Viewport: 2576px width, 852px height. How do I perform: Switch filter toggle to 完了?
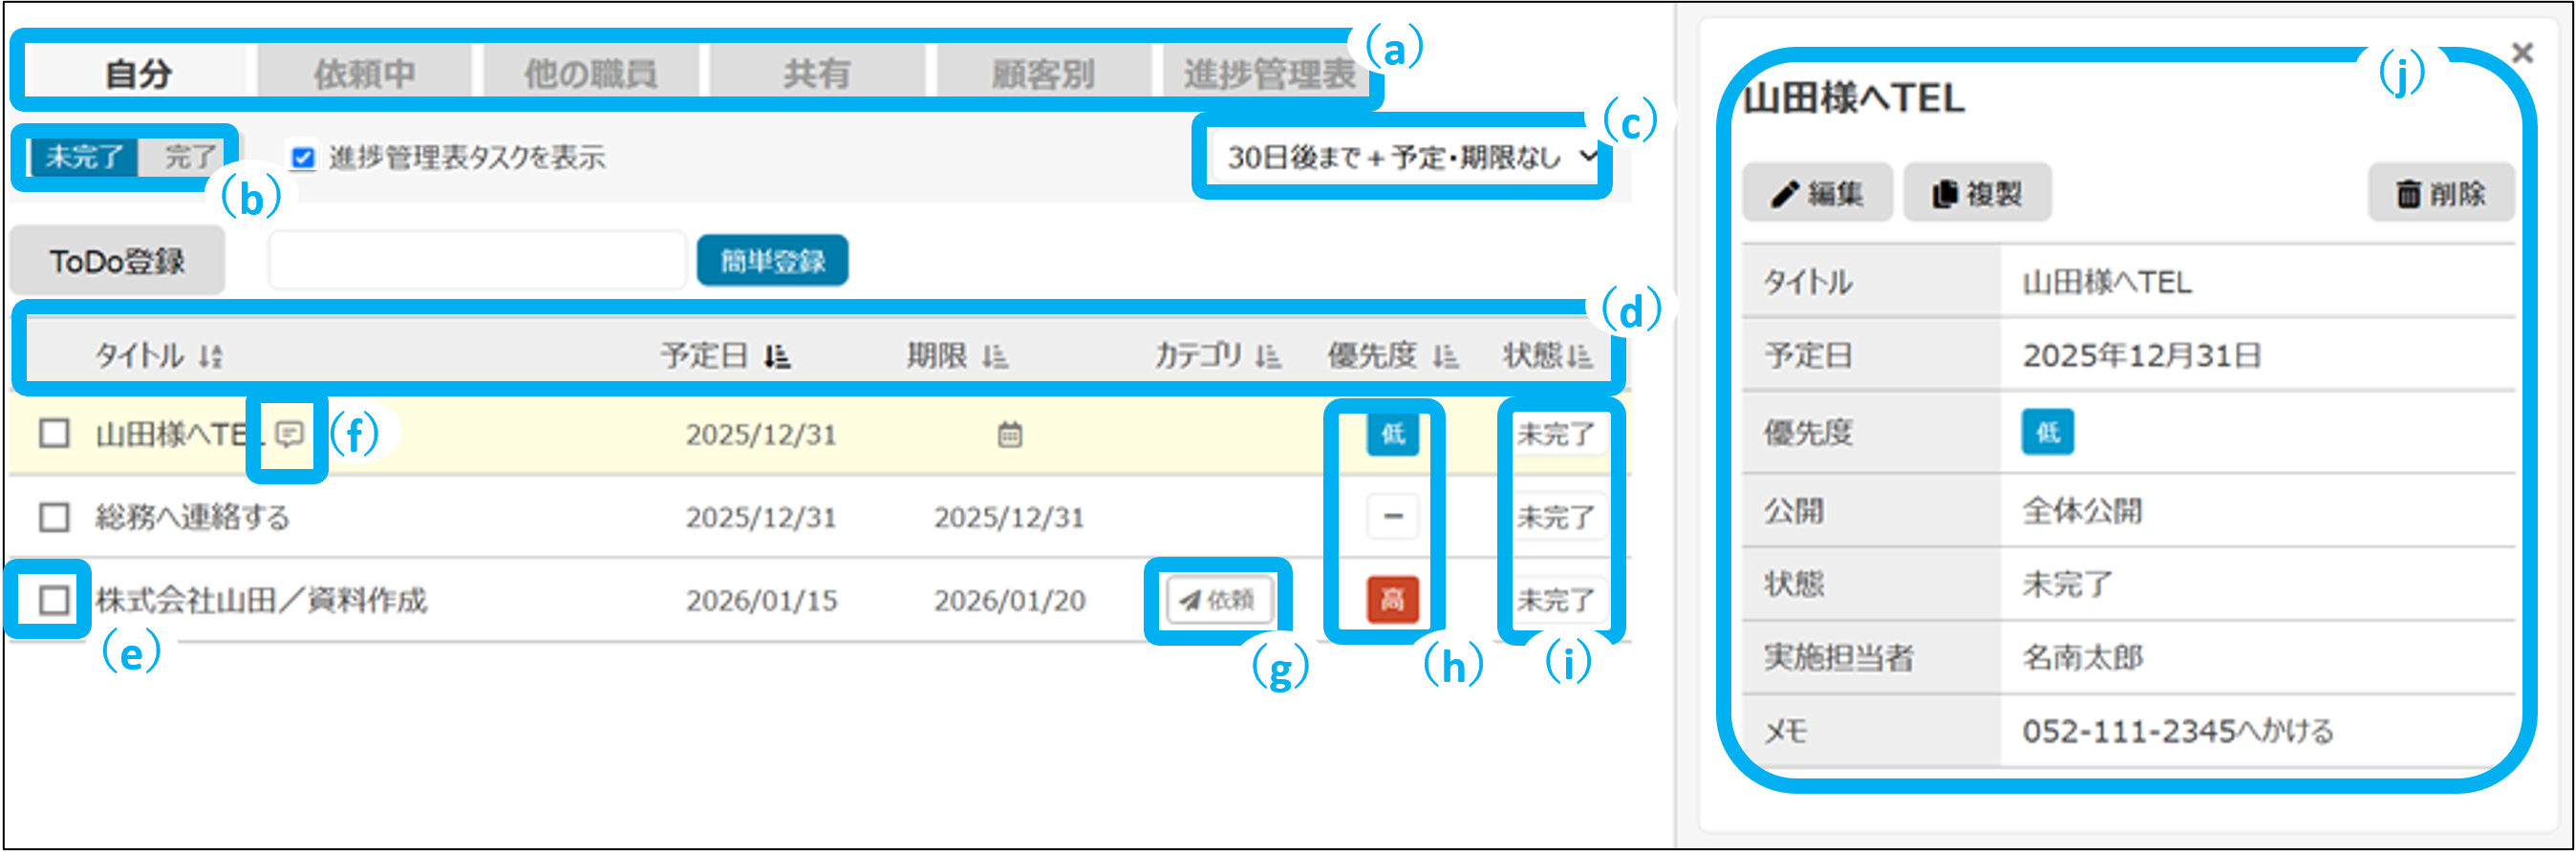(189, 157)
